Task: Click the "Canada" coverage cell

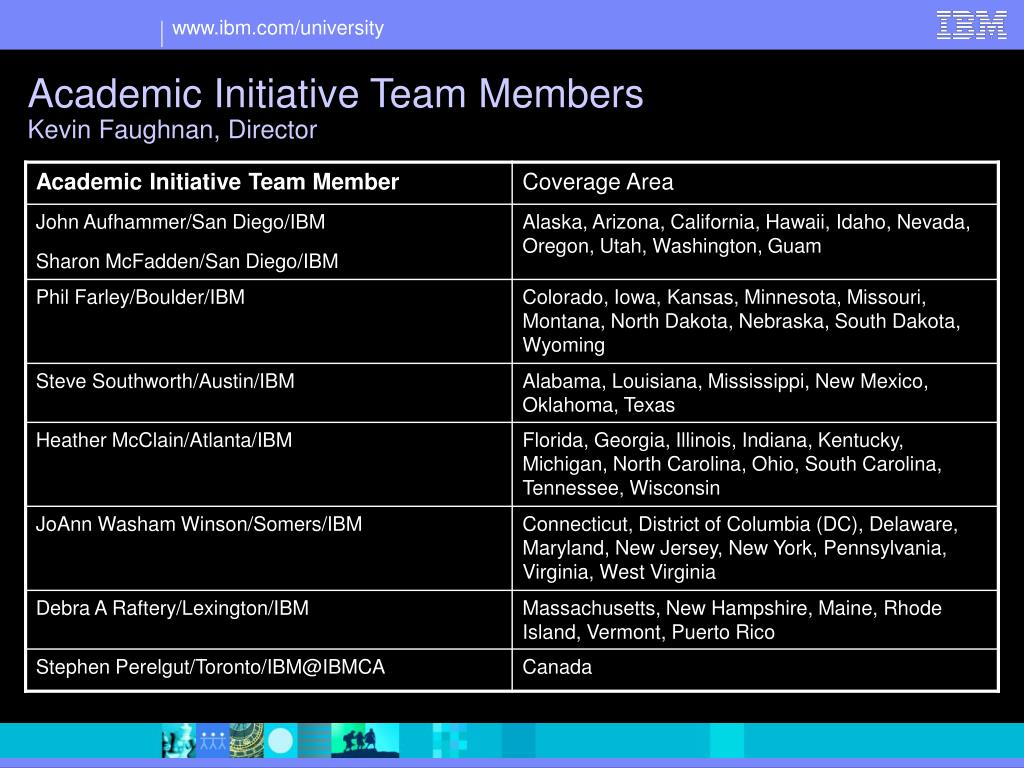Action: click(x=756, y=669)
